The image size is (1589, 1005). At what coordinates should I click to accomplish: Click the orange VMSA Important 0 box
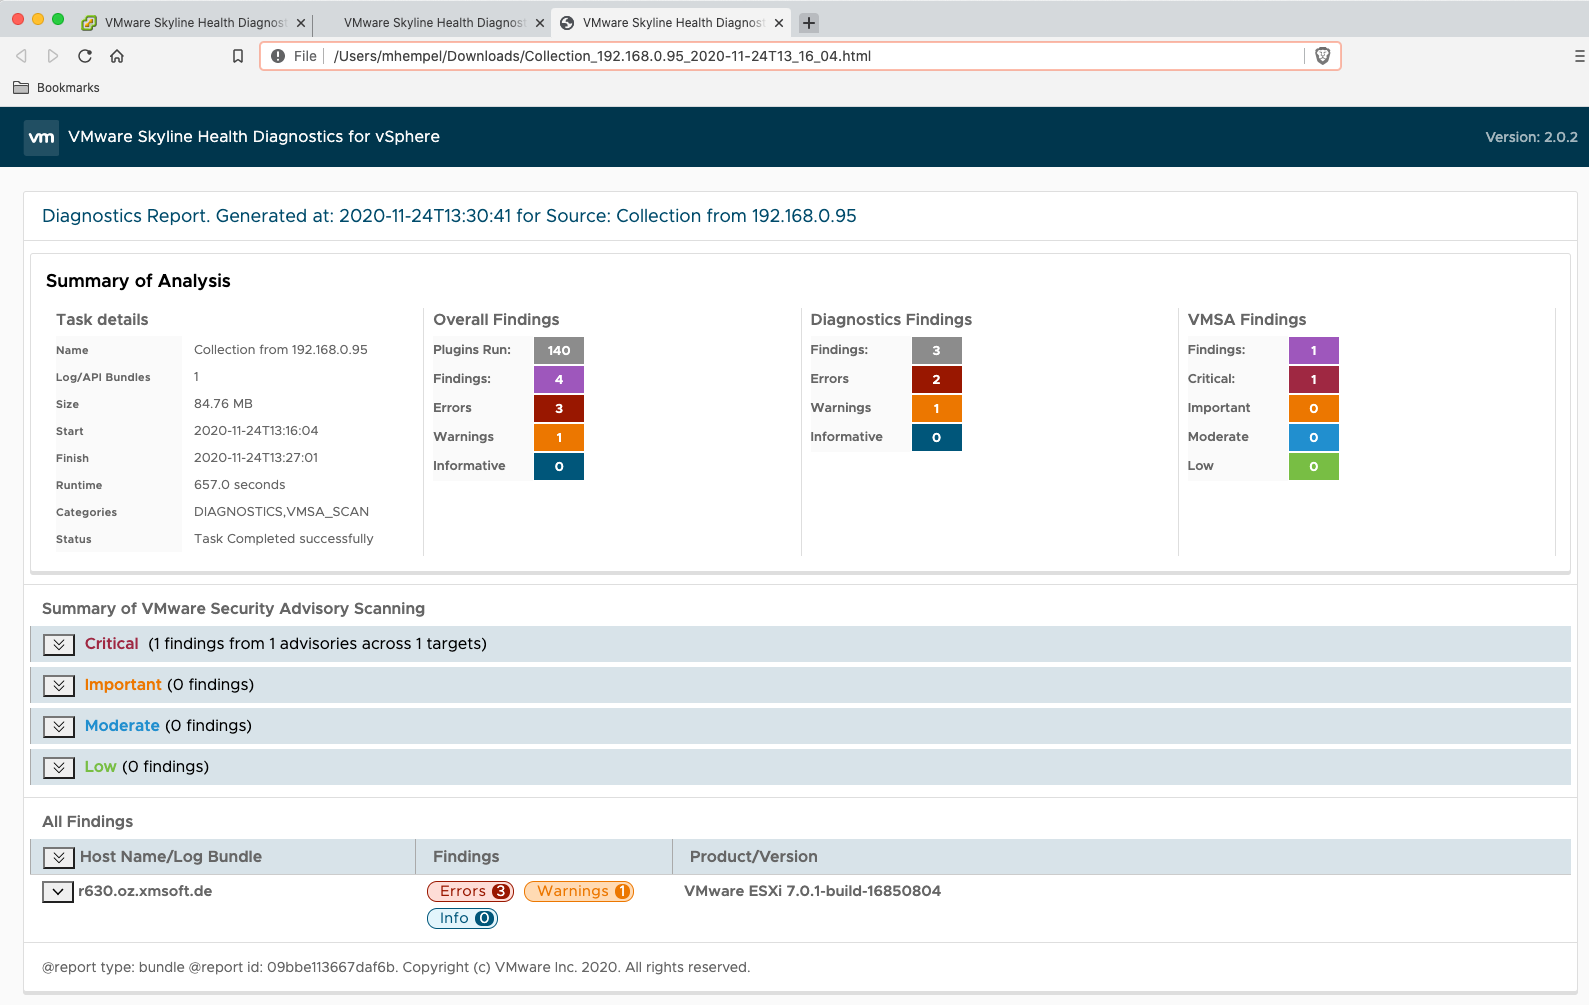coord(1314,409)
